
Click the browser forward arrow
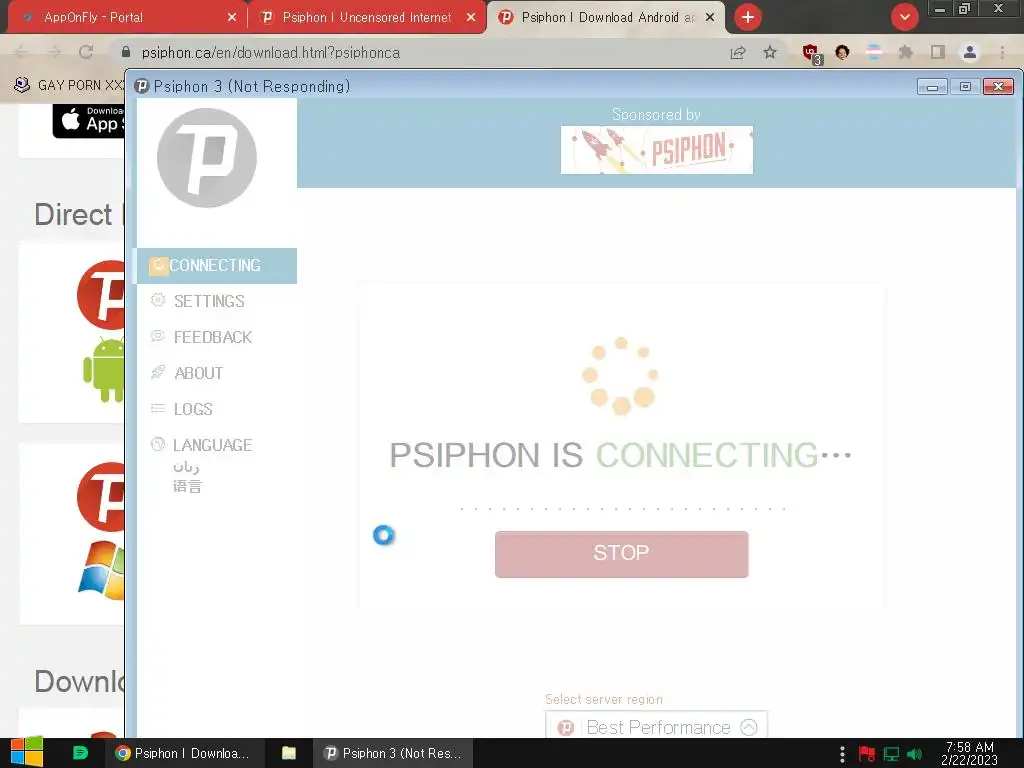coord(54,52)
